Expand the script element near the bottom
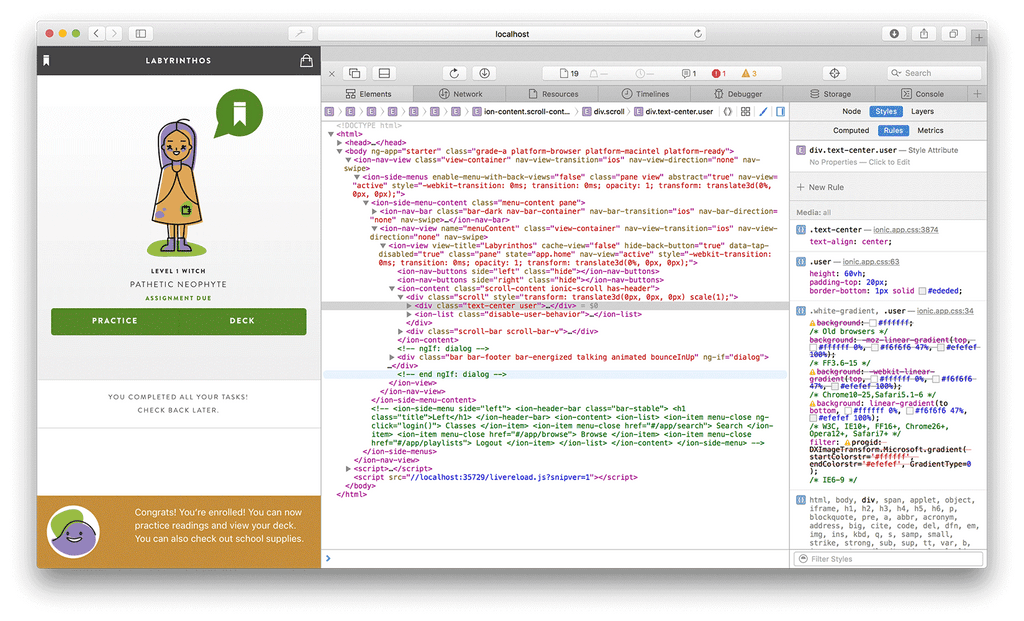Screen dimensions: 1024x621 348,468
